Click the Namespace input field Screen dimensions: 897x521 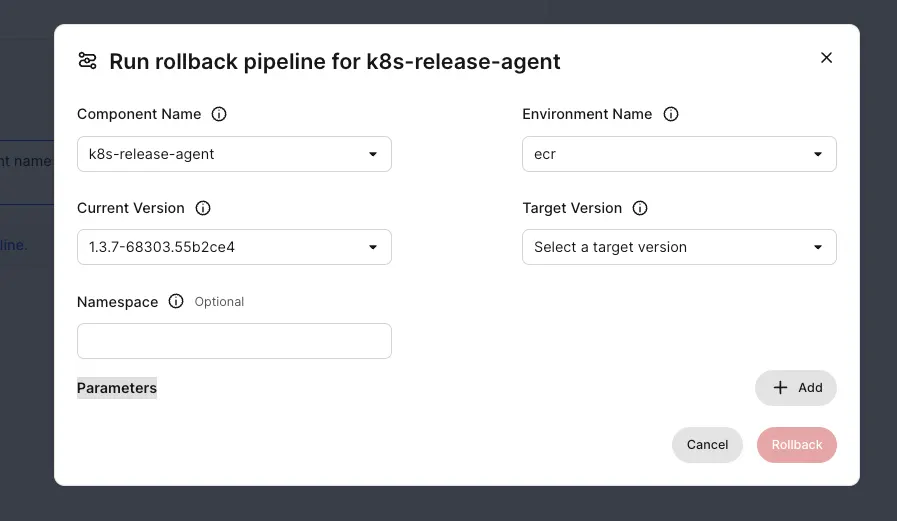[234, 341]
